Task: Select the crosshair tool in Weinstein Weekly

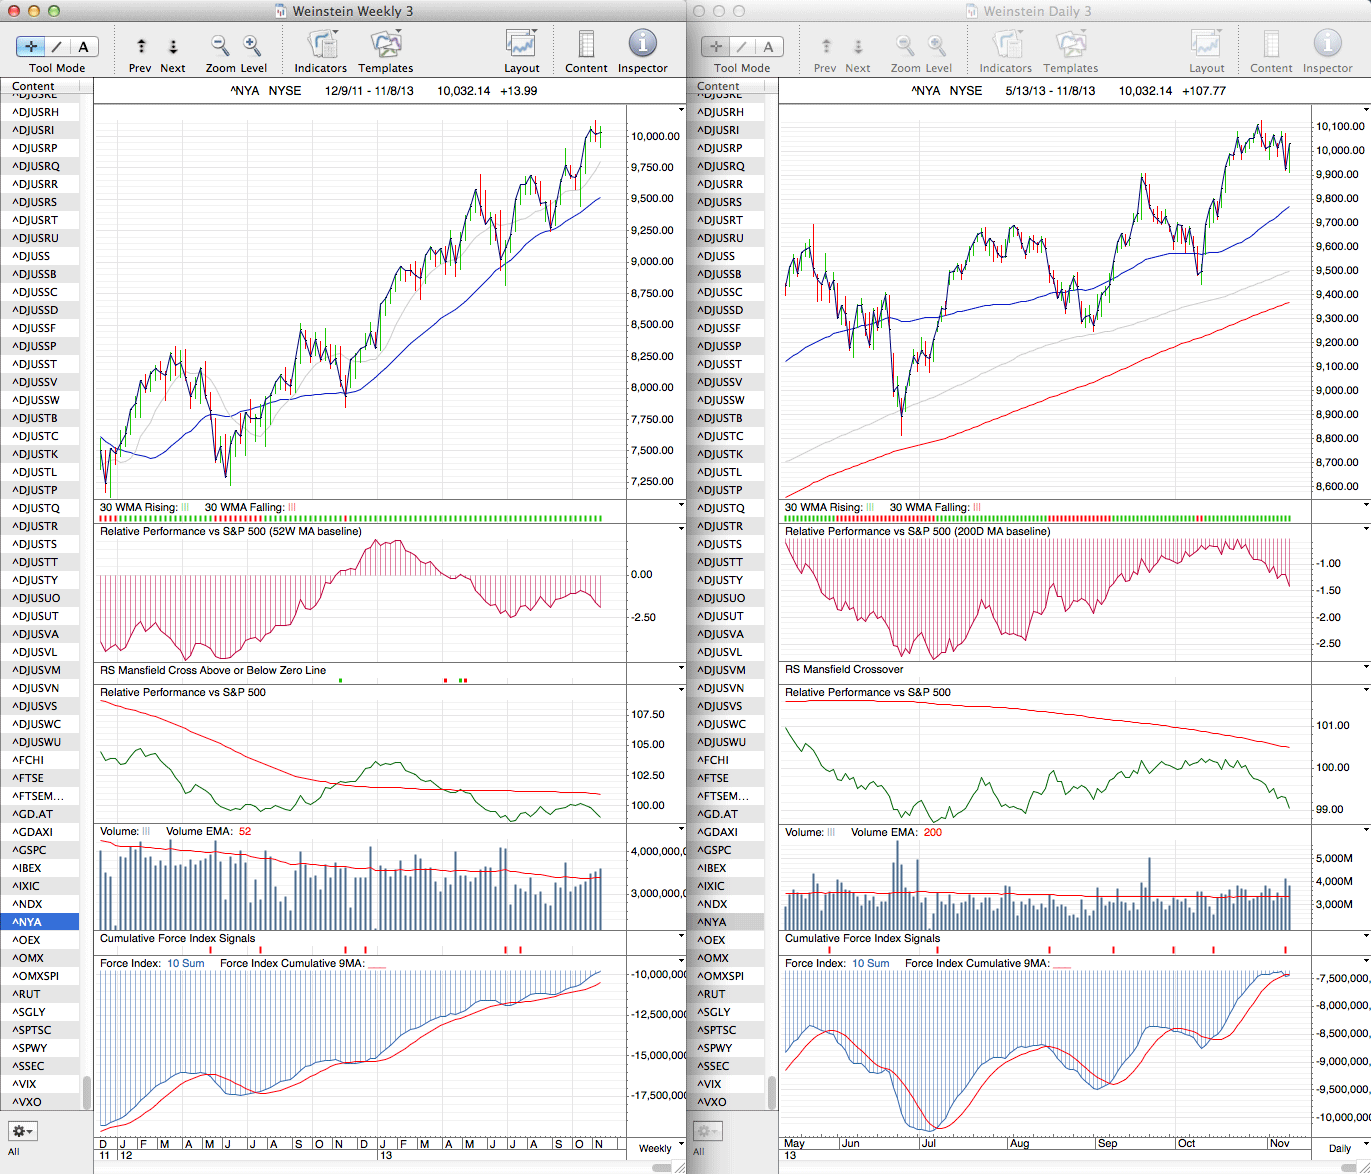Action: coord(32,46)
